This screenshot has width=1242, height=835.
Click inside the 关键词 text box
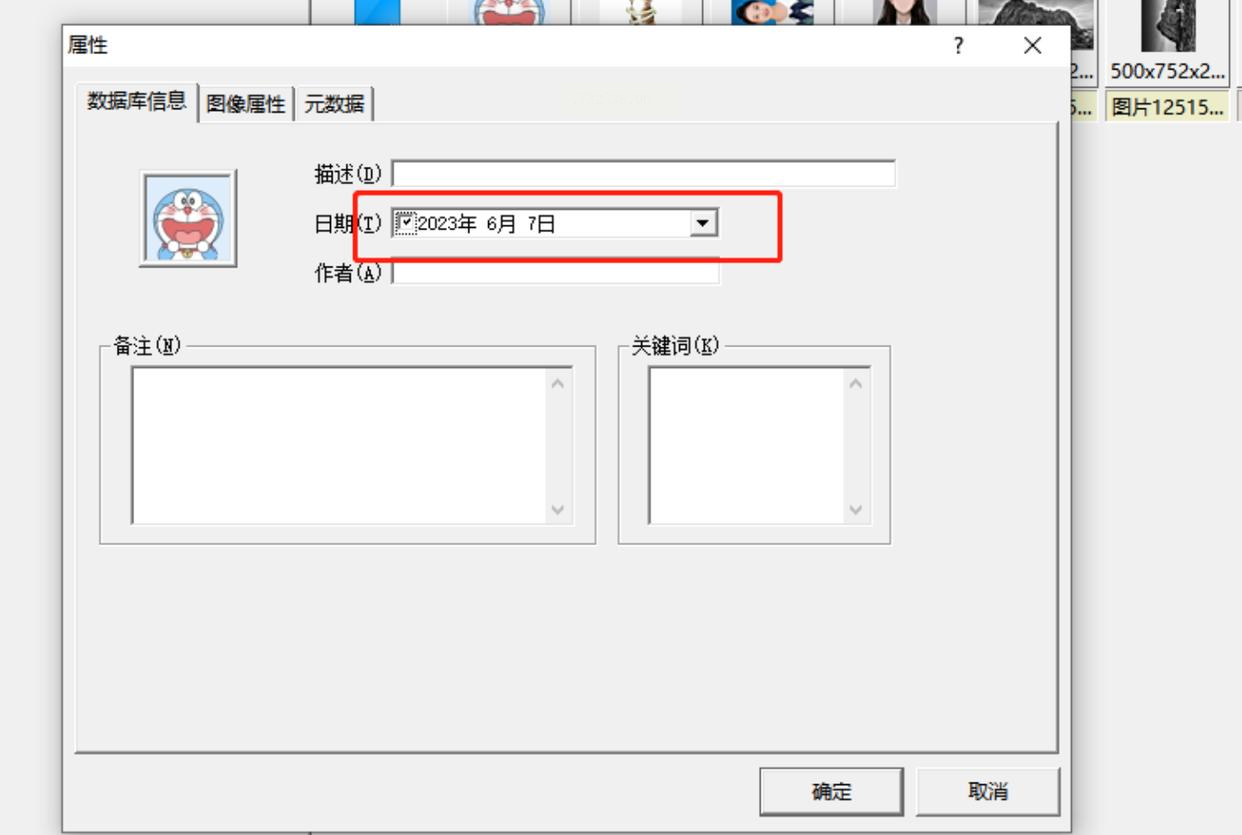(746, 445)
